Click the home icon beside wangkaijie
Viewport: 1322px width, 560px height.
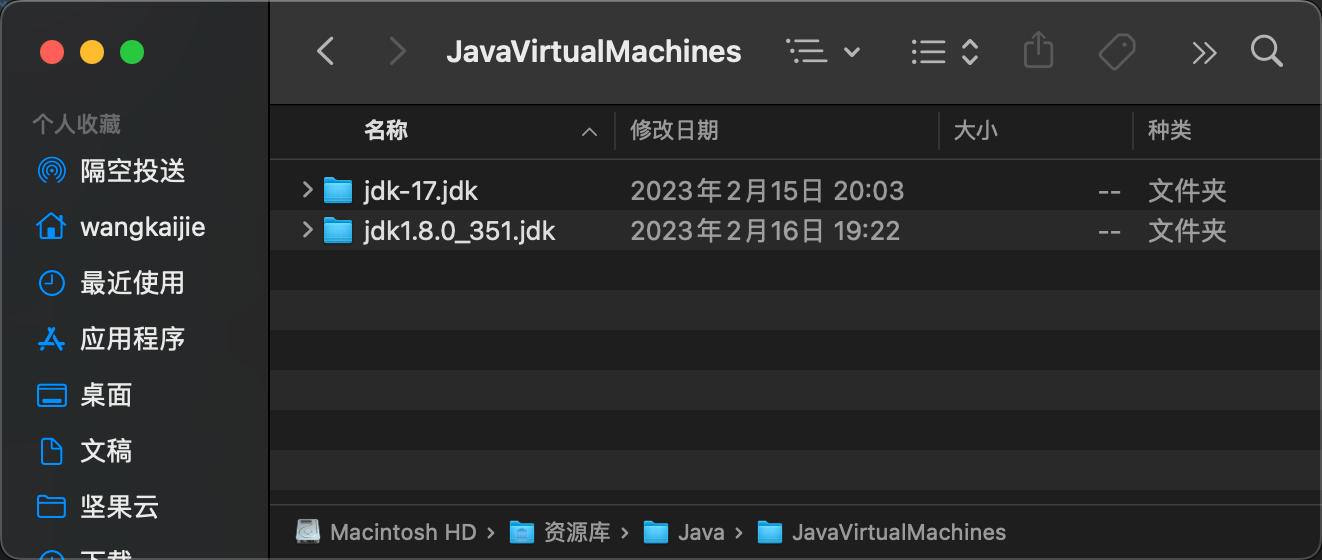51,227
